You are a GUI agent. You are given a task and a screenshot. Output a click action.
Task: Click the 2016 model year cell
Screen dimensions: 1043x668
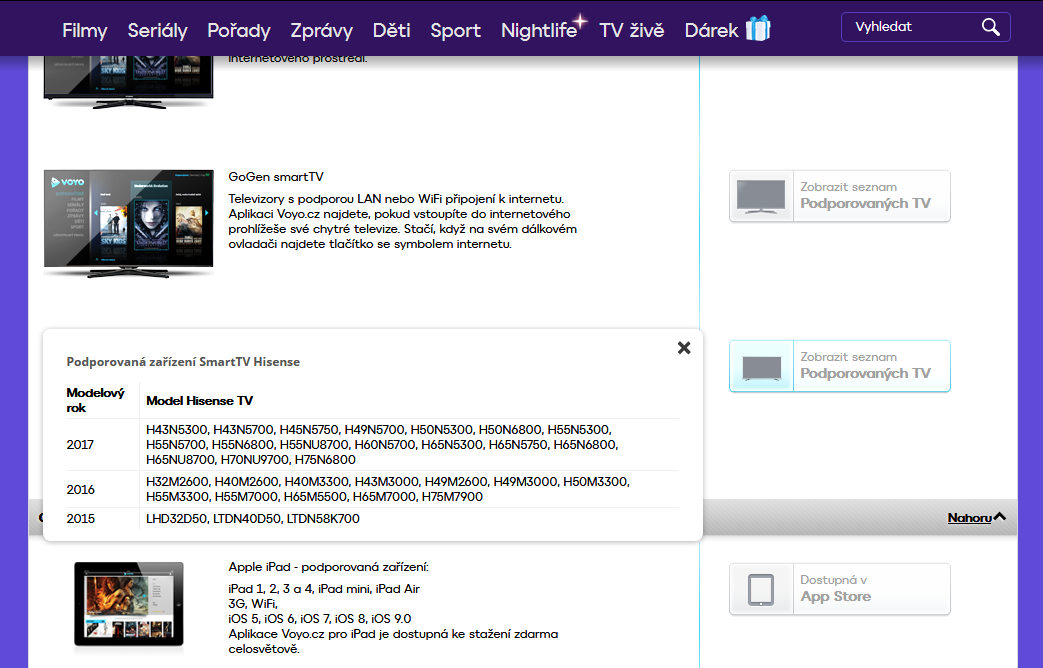(x=80, y=490)
